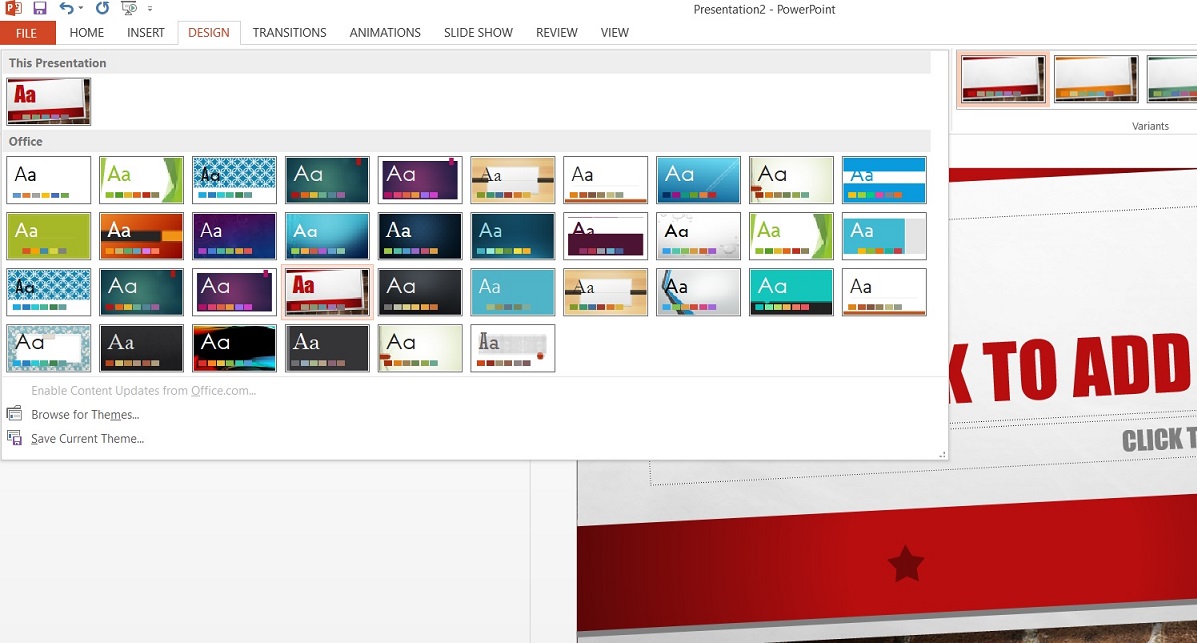
Task: Choose Browse for Themes option
Action: click(85, 415)
